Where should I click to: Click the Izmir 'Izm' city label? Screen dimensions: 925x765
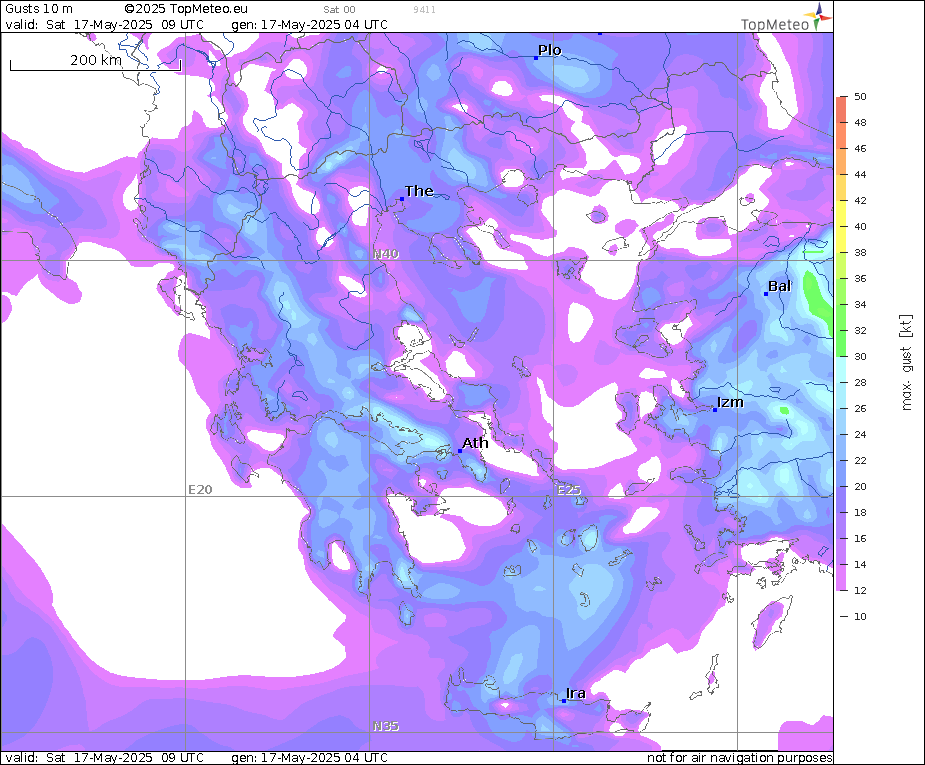pyautogui.click(x=730, y=402)
